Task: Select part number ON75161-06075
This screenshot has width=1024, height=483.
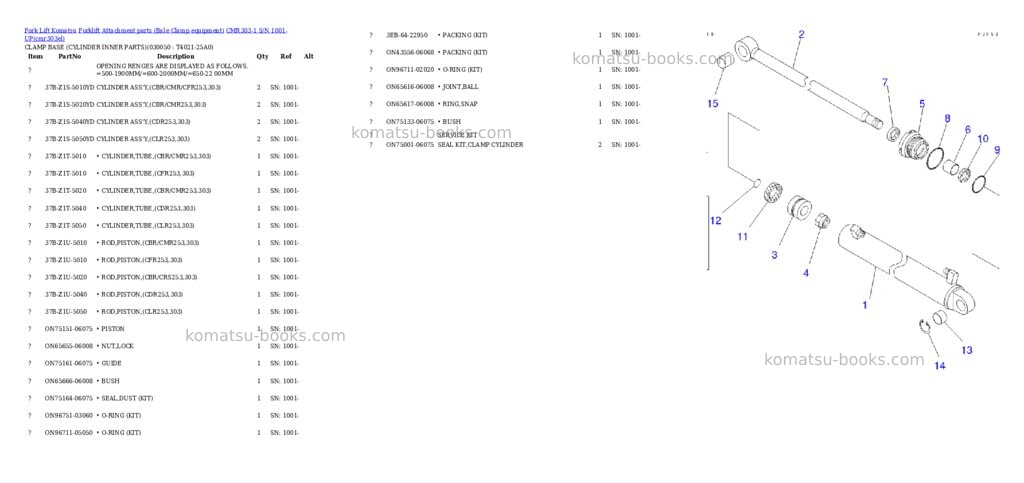Action: point(69,364)
